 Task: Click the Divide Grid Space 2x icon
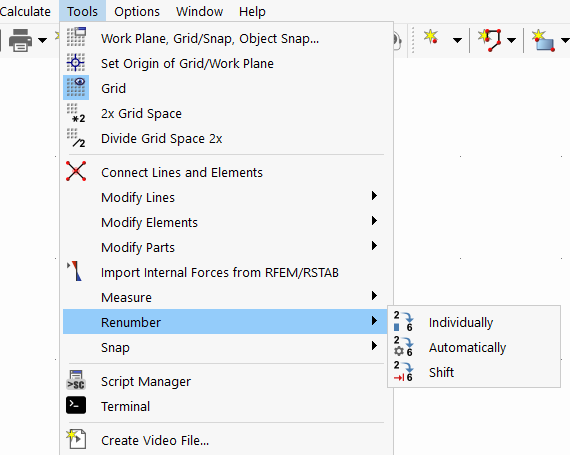coord(76,138)
